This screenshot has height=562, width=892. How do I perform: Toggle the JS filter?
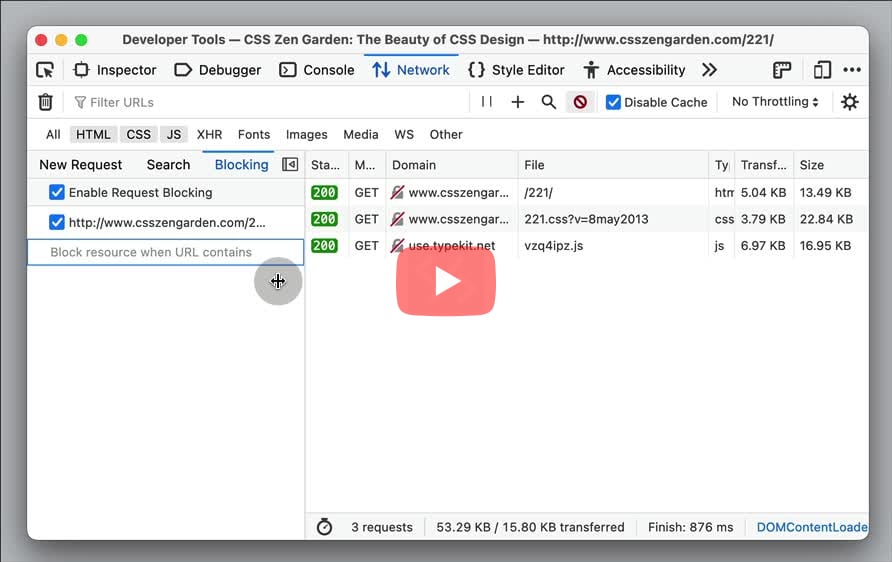point(174,135)
